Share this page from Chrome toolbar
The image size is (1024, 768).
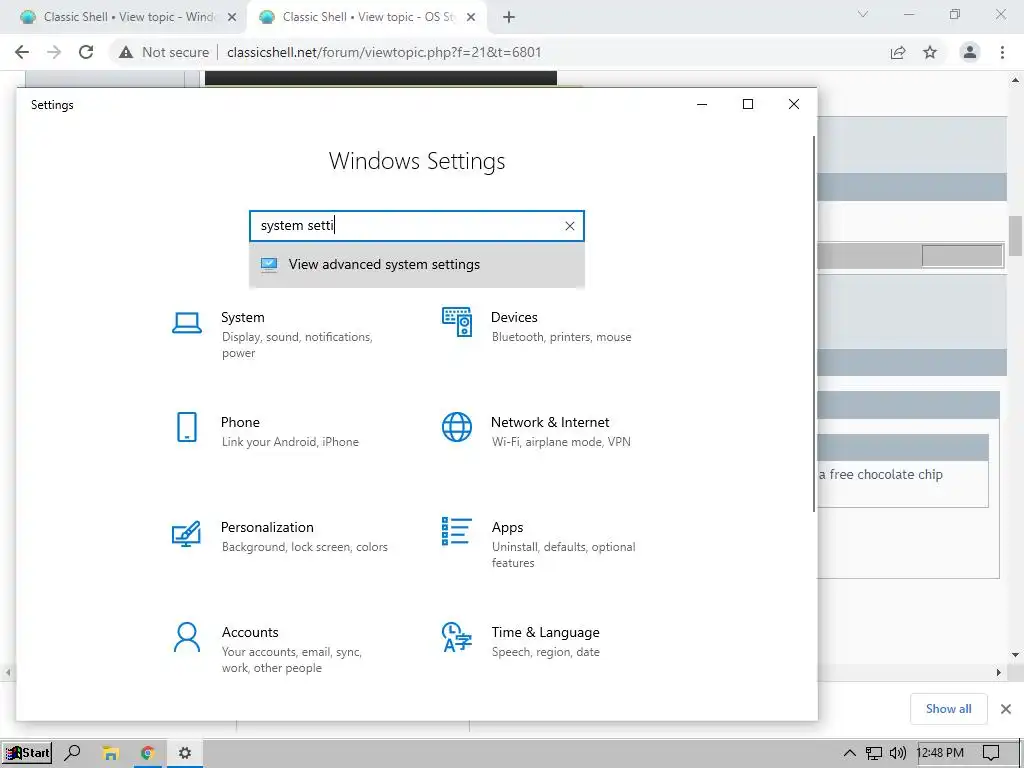(898, 52)
